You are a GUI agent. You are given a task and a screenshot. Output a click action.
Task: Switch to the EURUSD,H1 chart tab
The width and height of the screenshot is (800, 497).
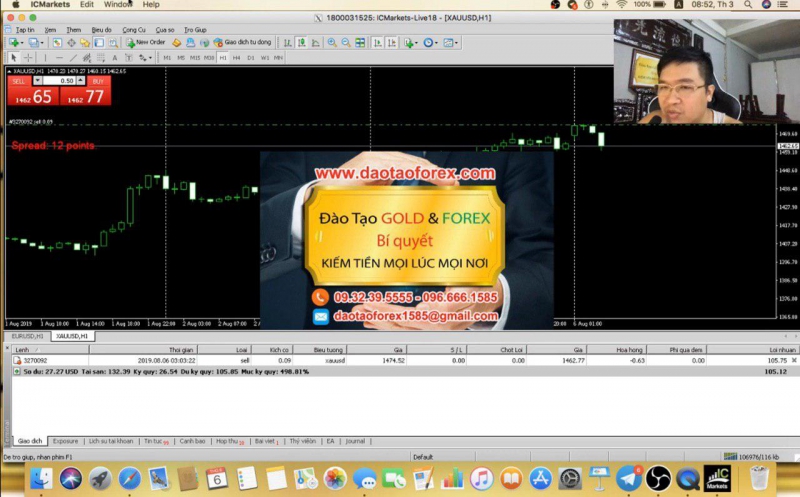(x=28, y=336)
